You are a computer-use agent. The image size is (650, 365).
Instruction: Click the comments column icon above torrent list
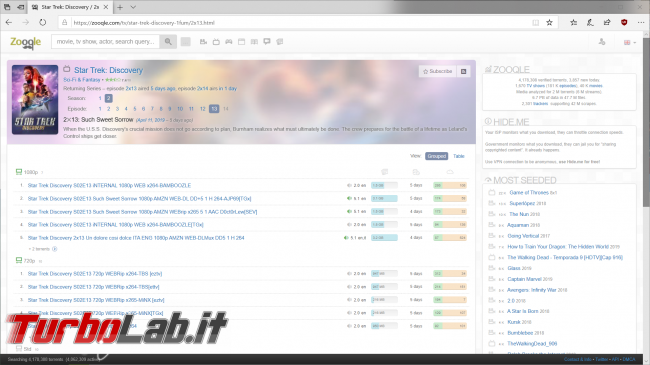(x=384, y=172)
